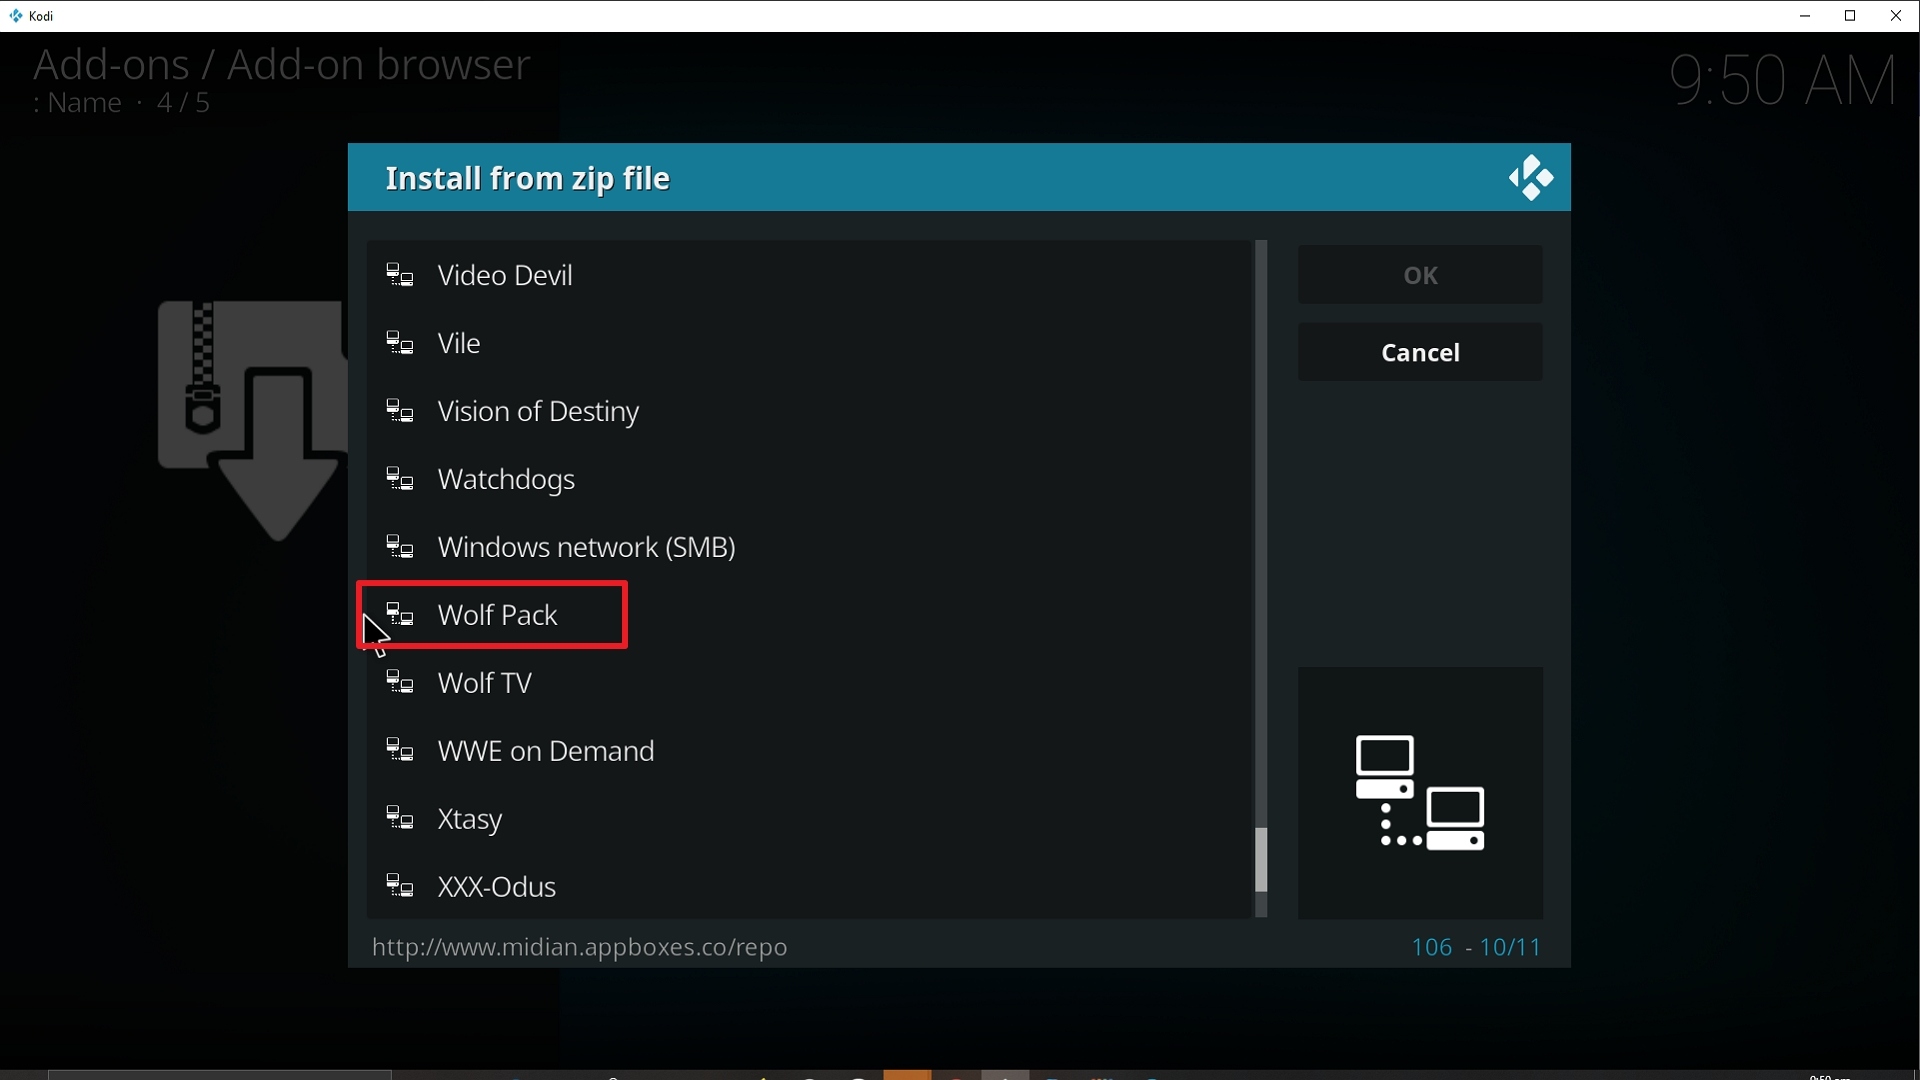The height and width of the screenshot is (1080, 1920).
Task: Click the Install from zip file title
Action: click(528, 179)
